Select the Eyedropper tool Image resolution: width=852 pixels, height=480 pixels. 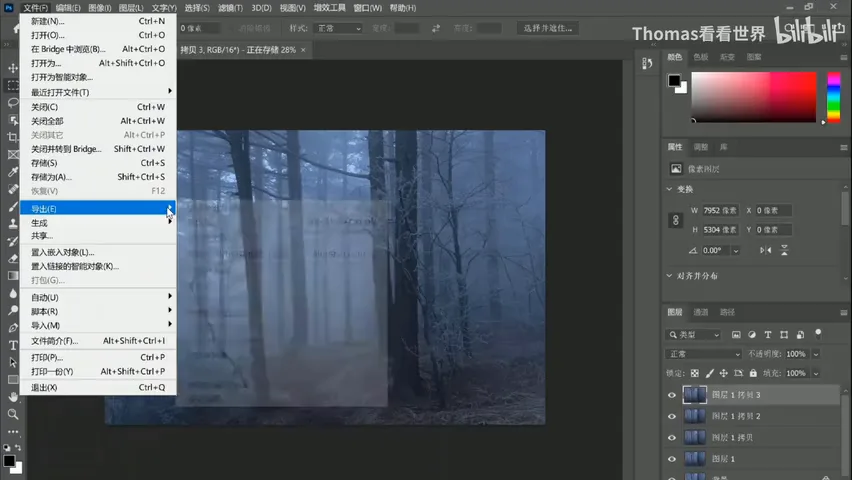pyautogui.click(x=12, y=172)
